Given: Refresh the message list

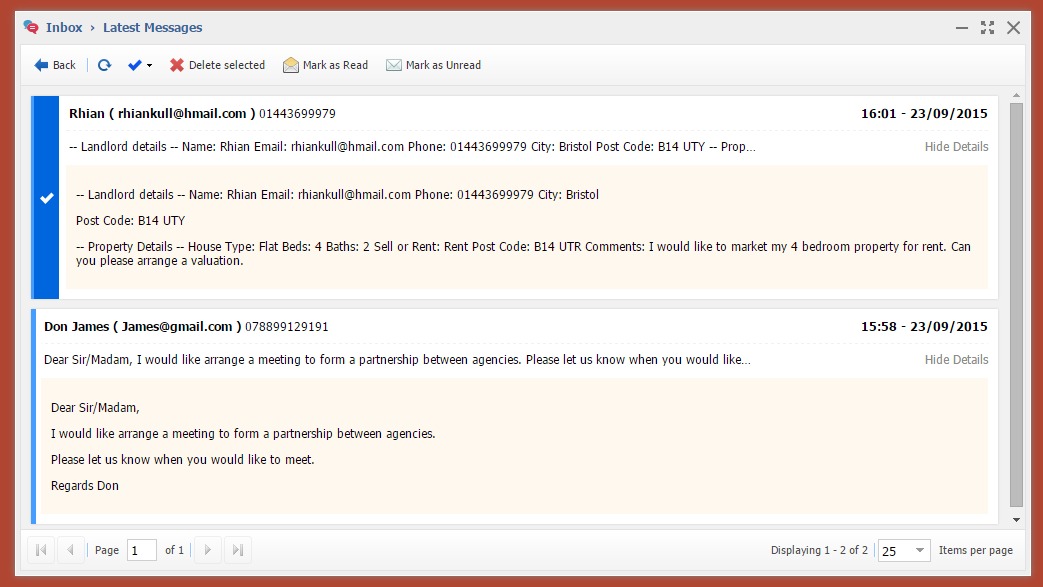Looking at the screenshot, I should (x=104, y=65).
